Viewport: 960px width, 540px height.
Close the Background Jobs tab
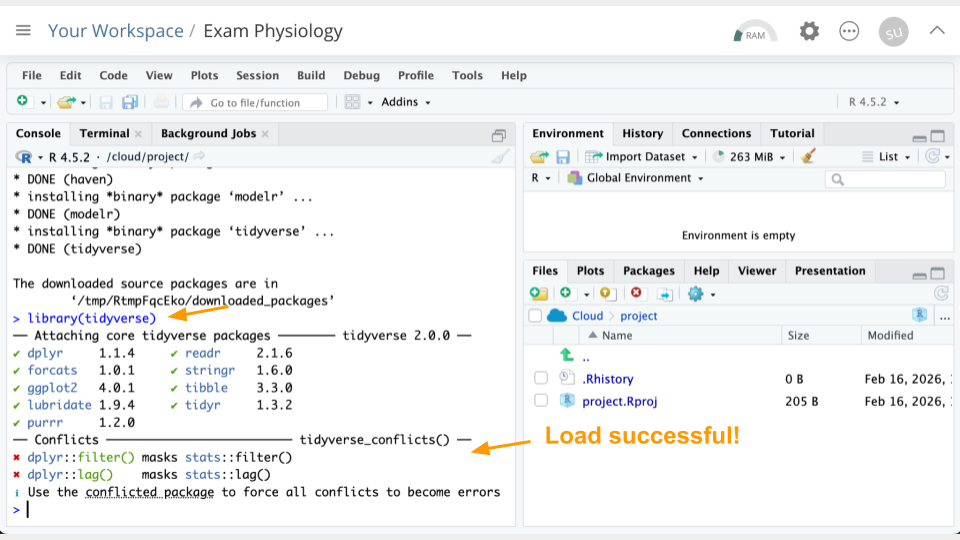pos(265,134)
